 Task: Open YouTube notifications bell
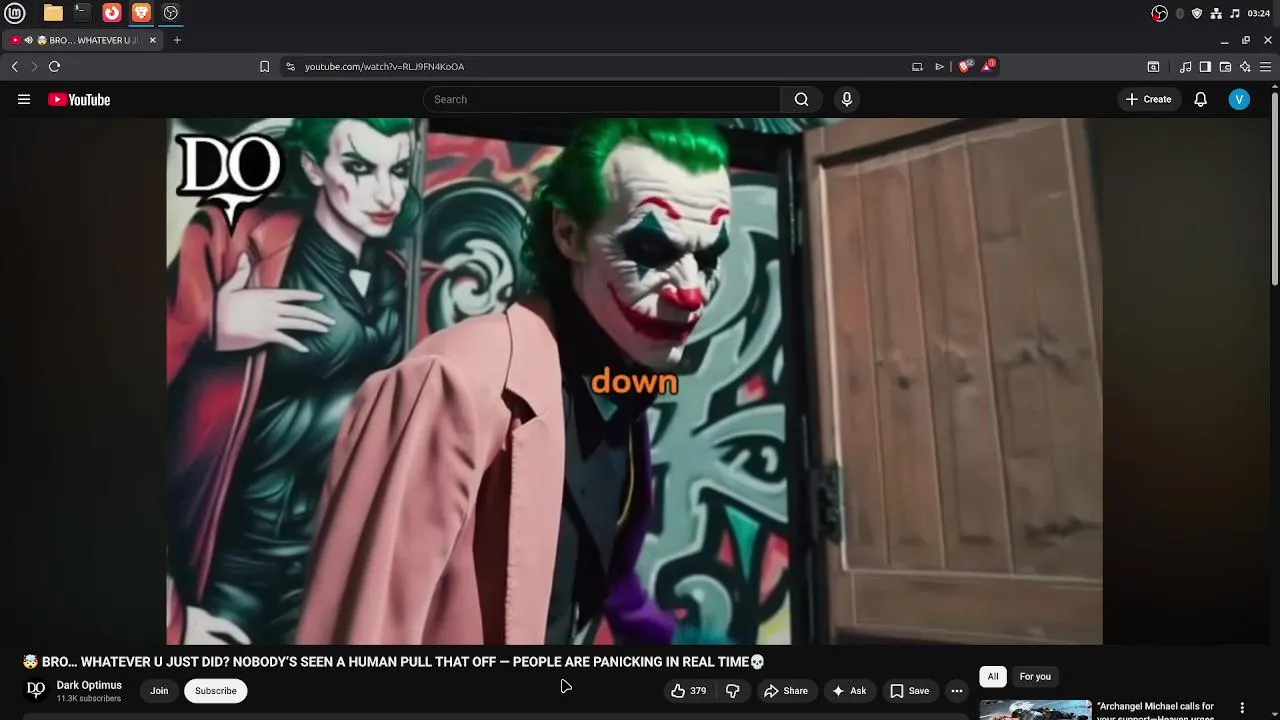click(x=1201, y=99)
